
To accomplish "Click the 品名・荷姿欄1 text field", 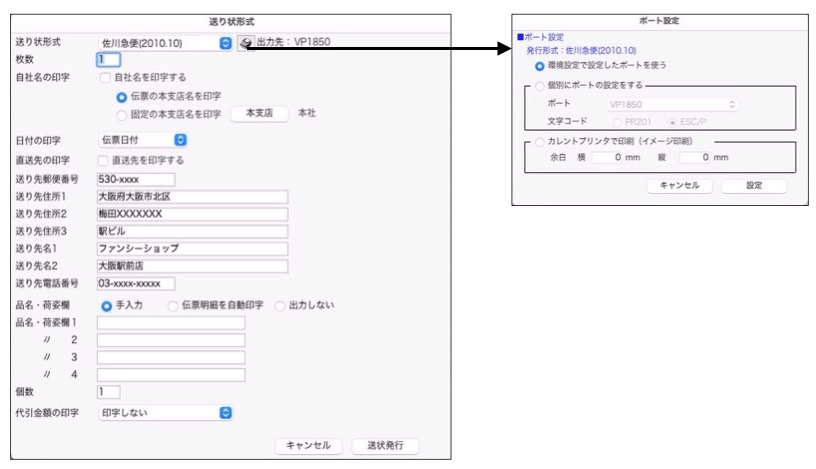I will click(x=171, y=323).
